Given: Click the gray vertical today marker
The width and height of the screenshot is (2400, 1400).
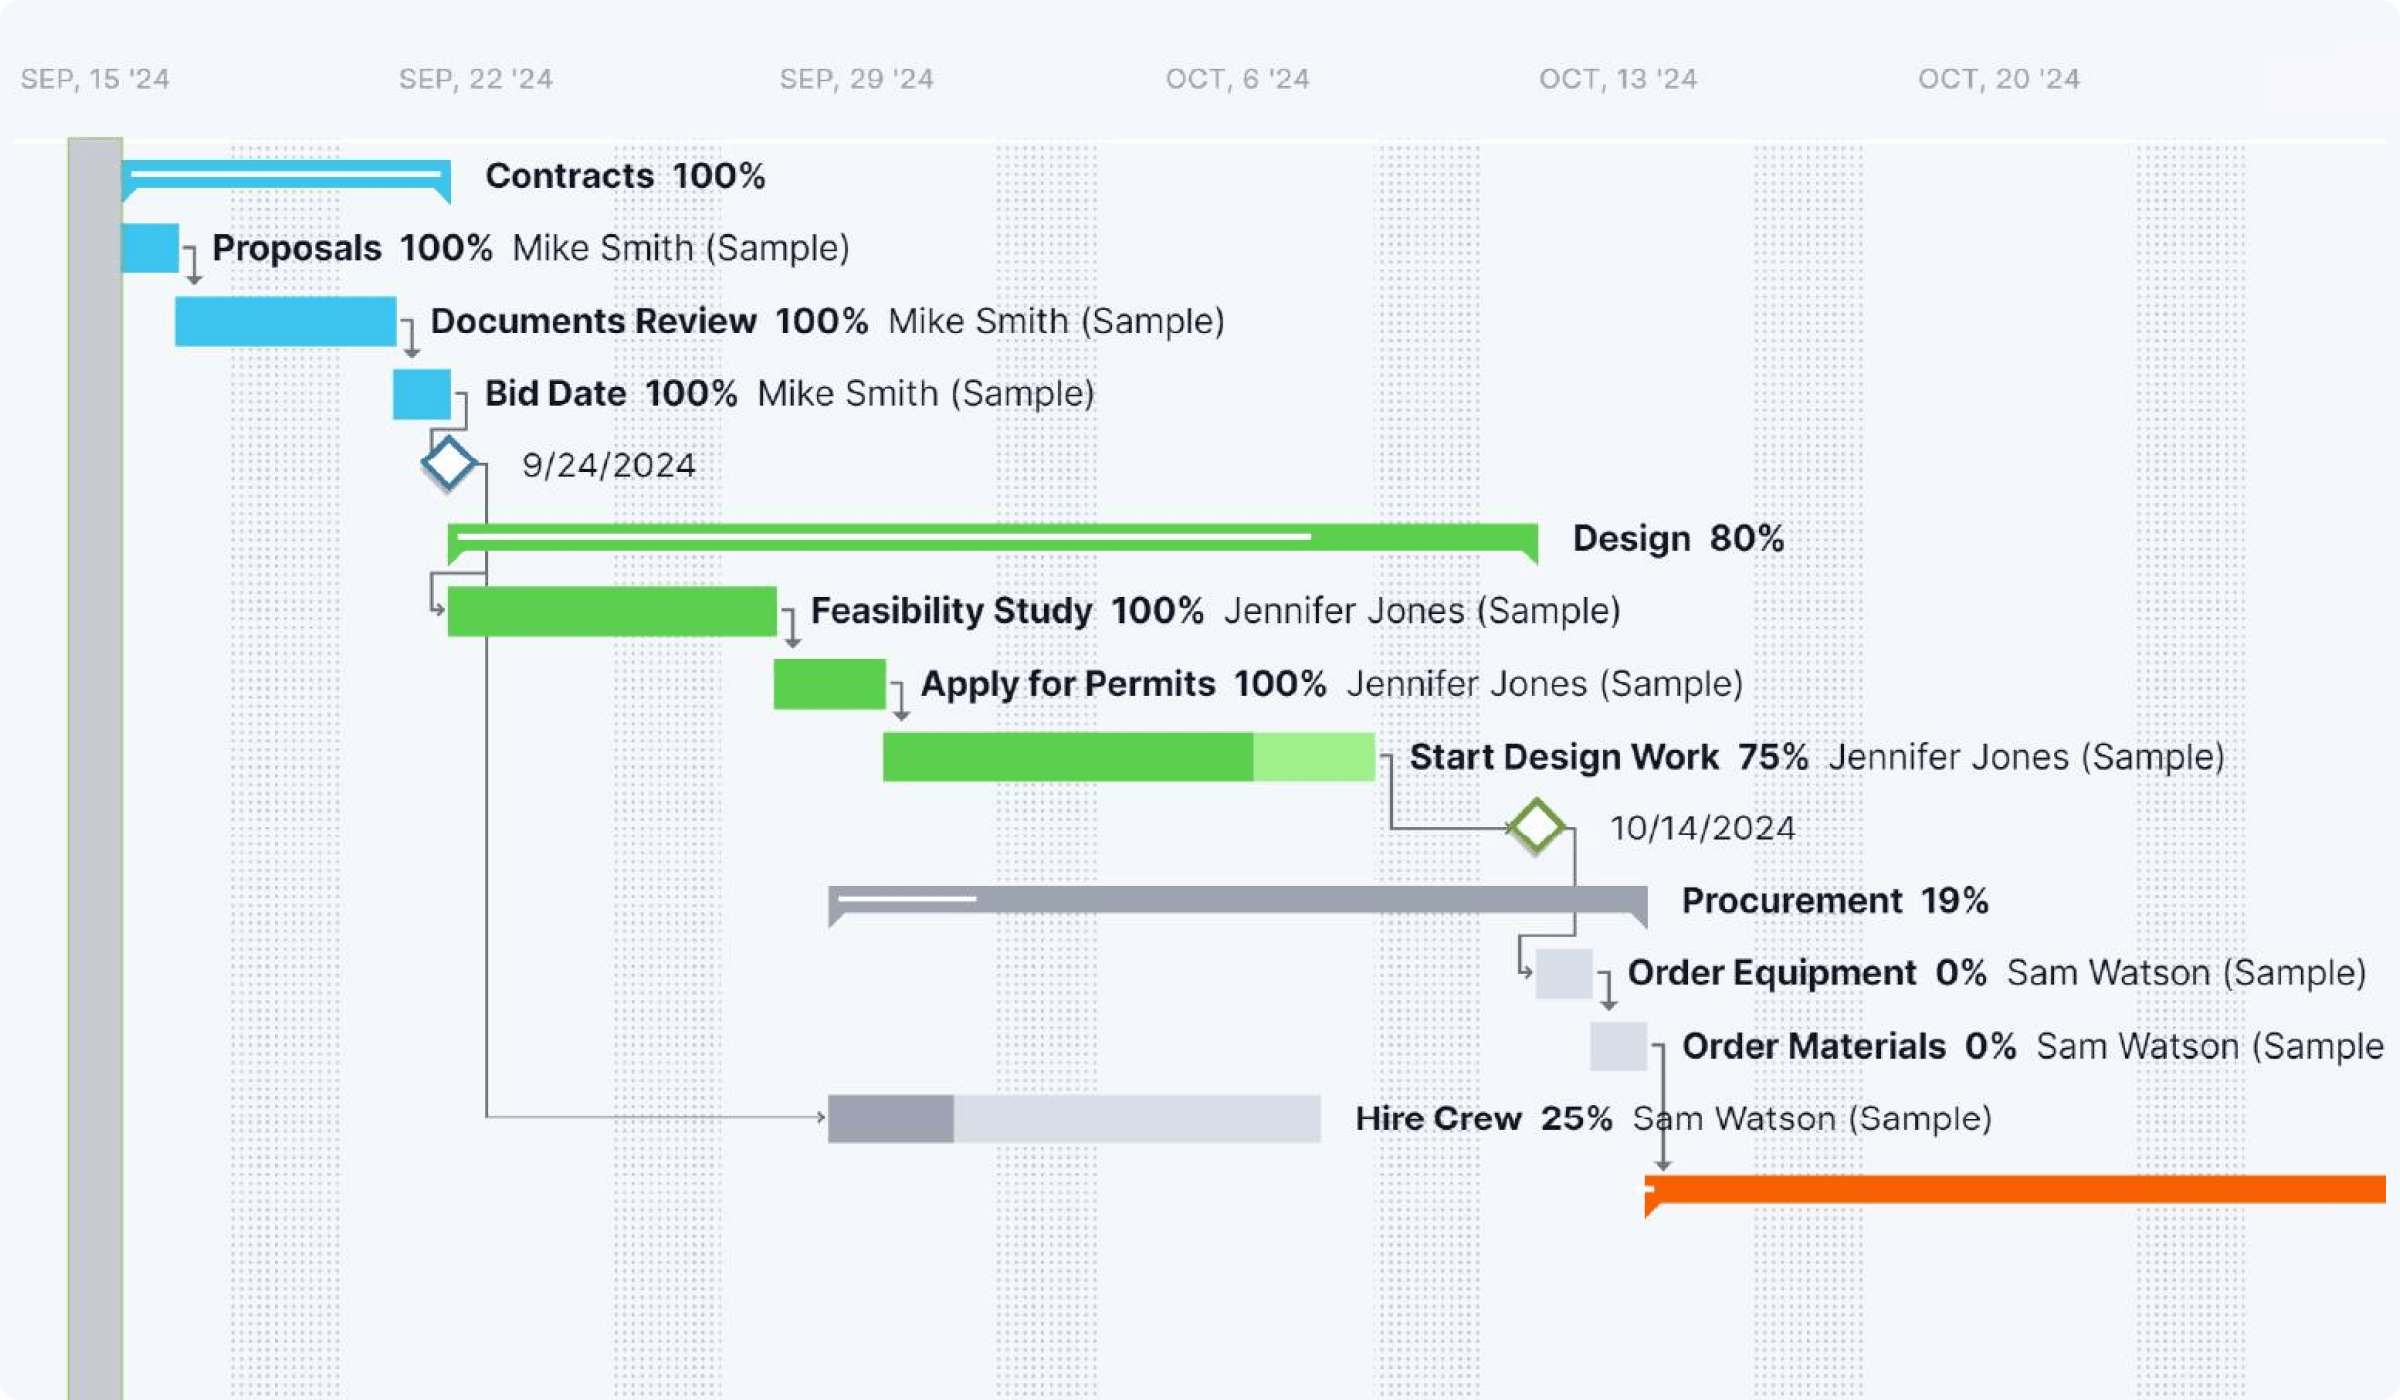Looking at the screenshot, I should [x=95, y=700].
